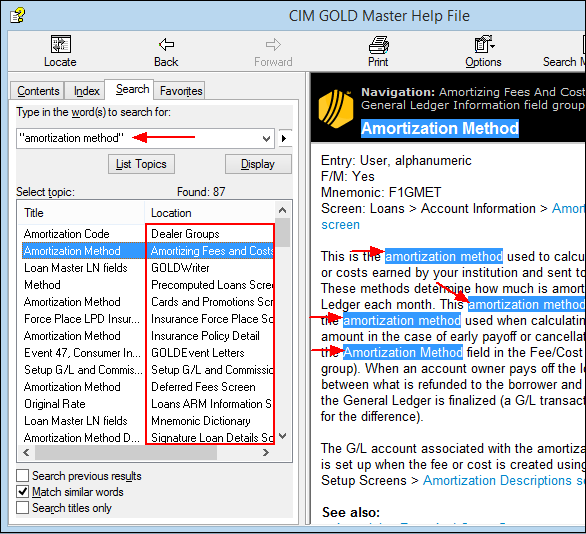Switch to the Contents tab
The width and height of the screenshot is (586, 534).
38,91
